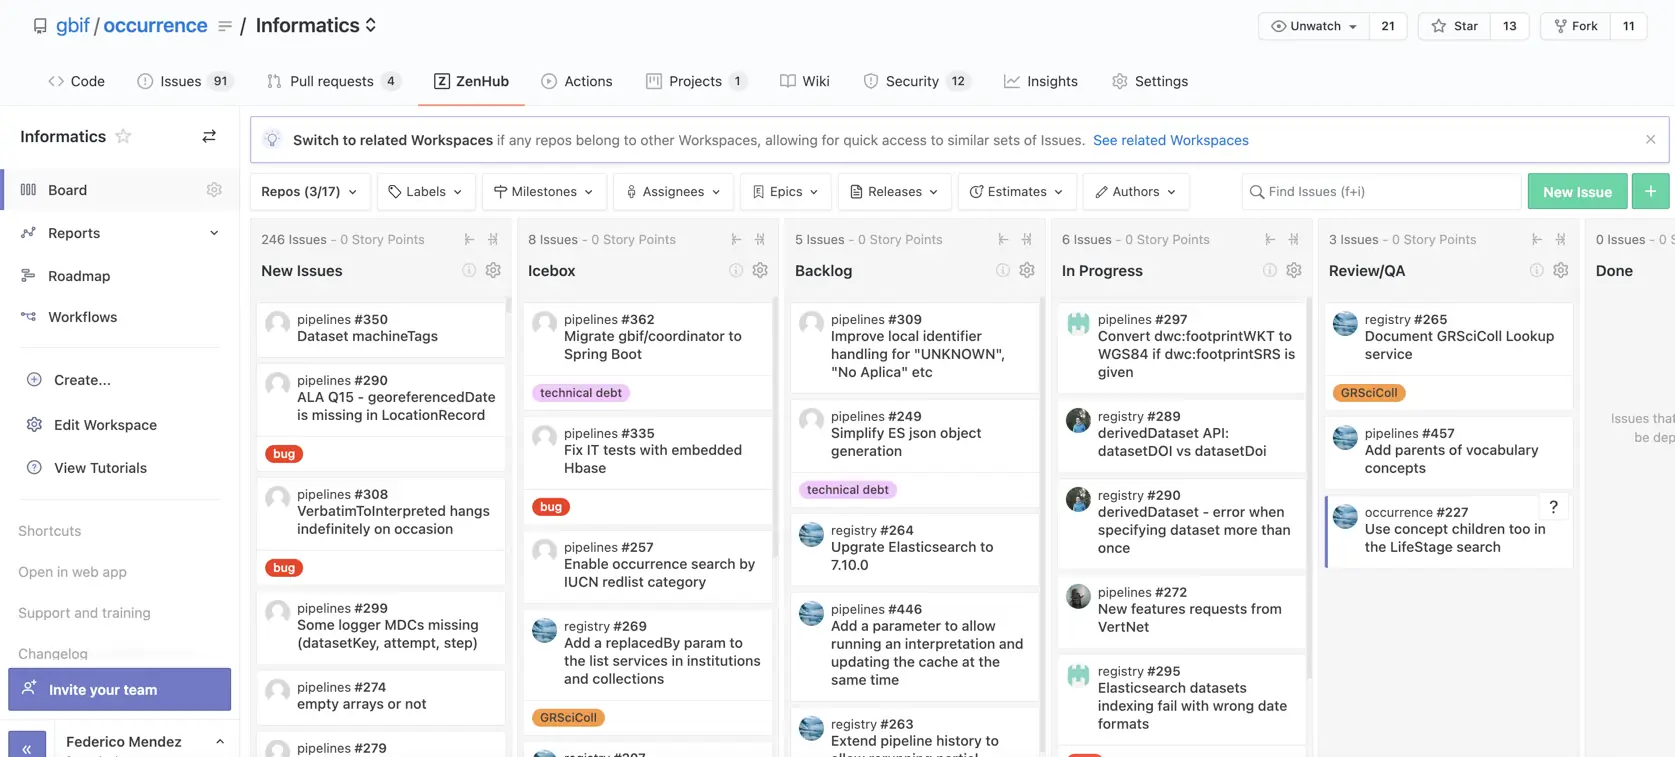Create a New Issue with the green button
Viewport: 1675px width, 757px height.
[x=1577, y=191]
